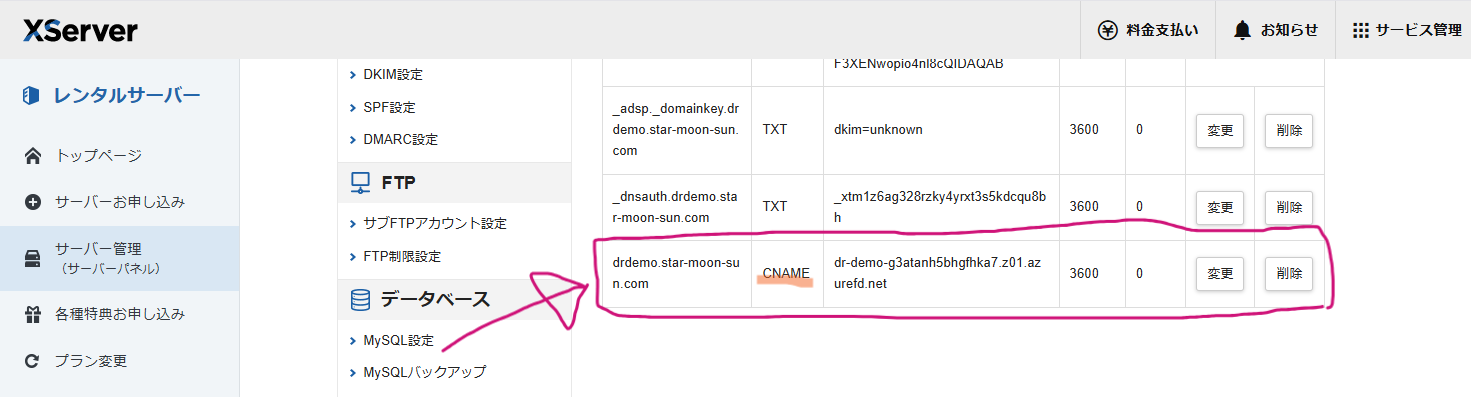The image size is (1471, 397).
Task: Click the FTP section header
Action: 454,183
